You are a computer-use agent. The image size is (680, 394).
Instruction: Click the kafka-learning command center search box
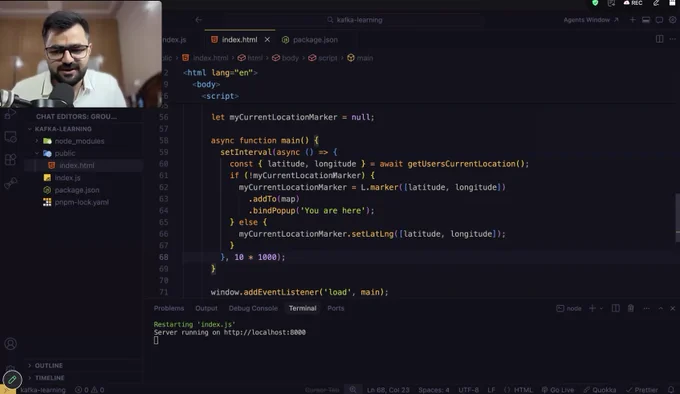pos(354,20)
